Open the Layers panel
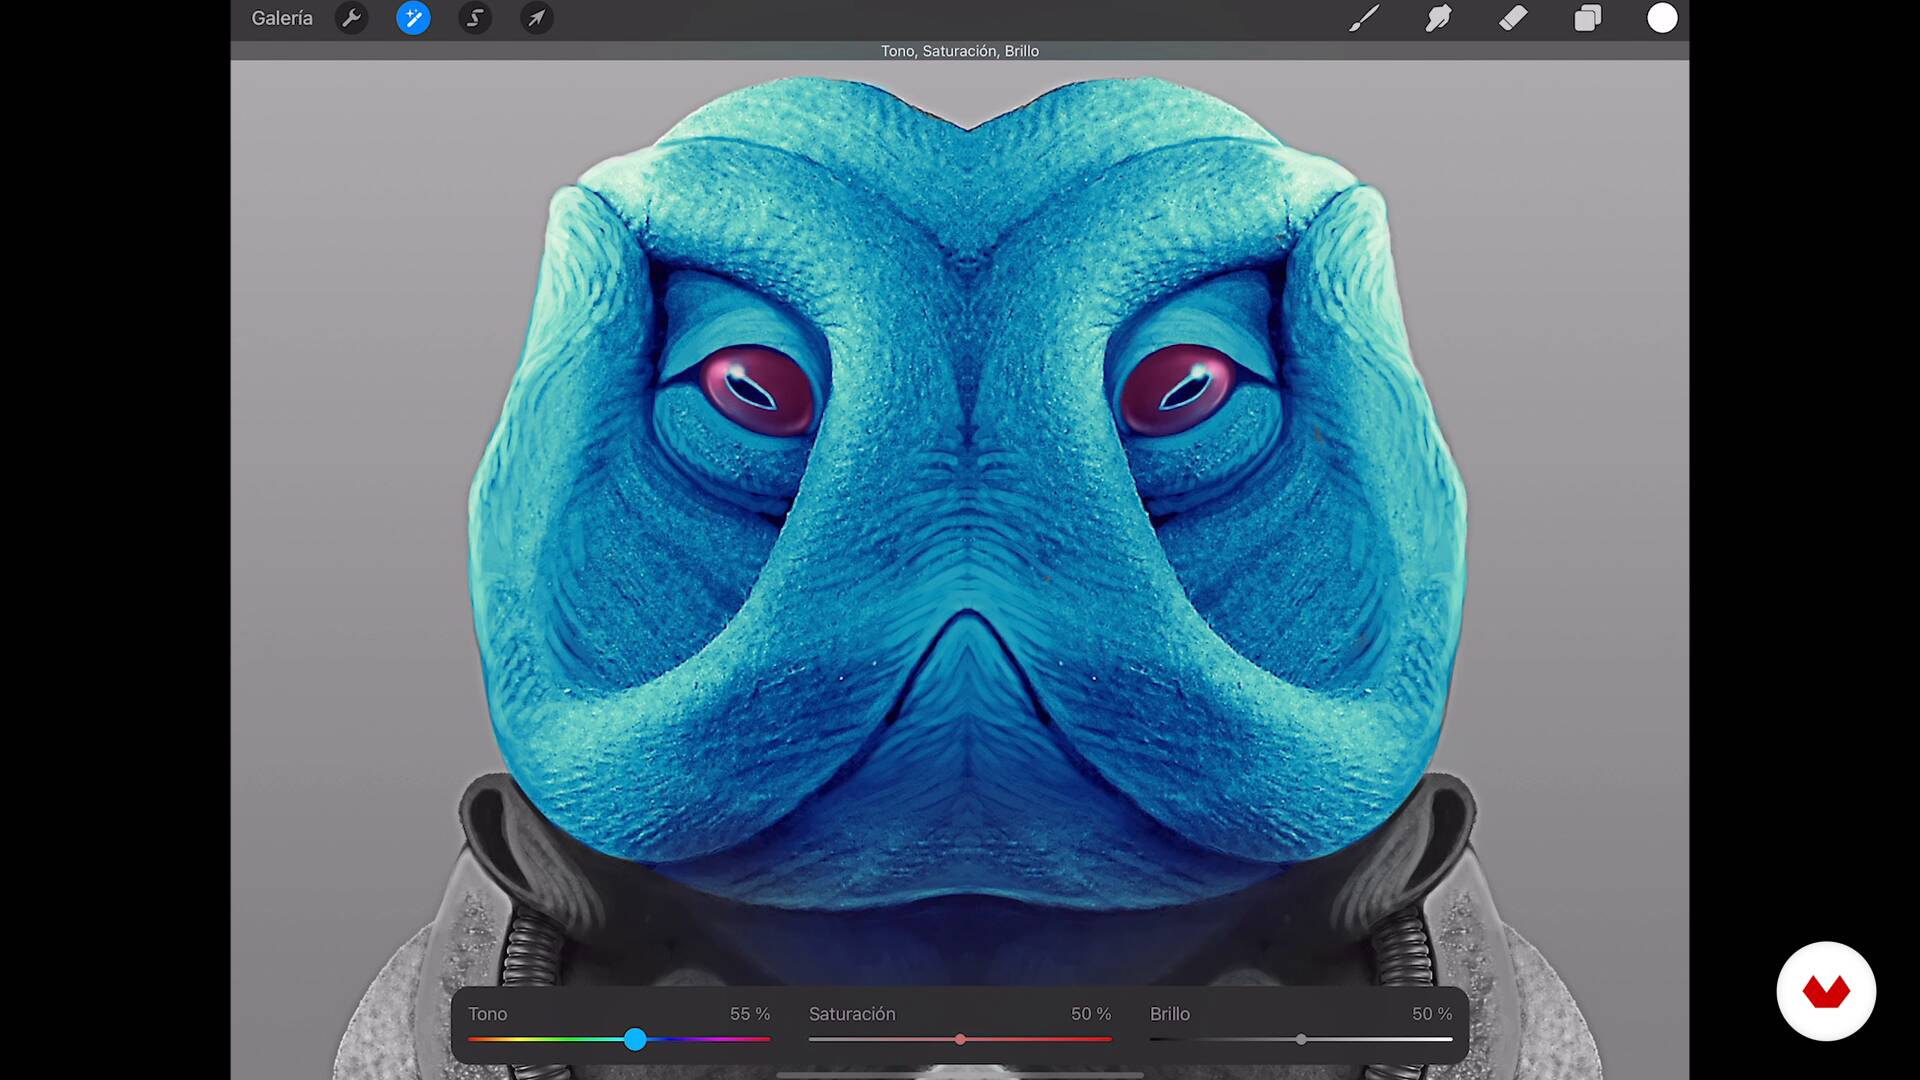1920x1080 pixels. (1588, 18)
